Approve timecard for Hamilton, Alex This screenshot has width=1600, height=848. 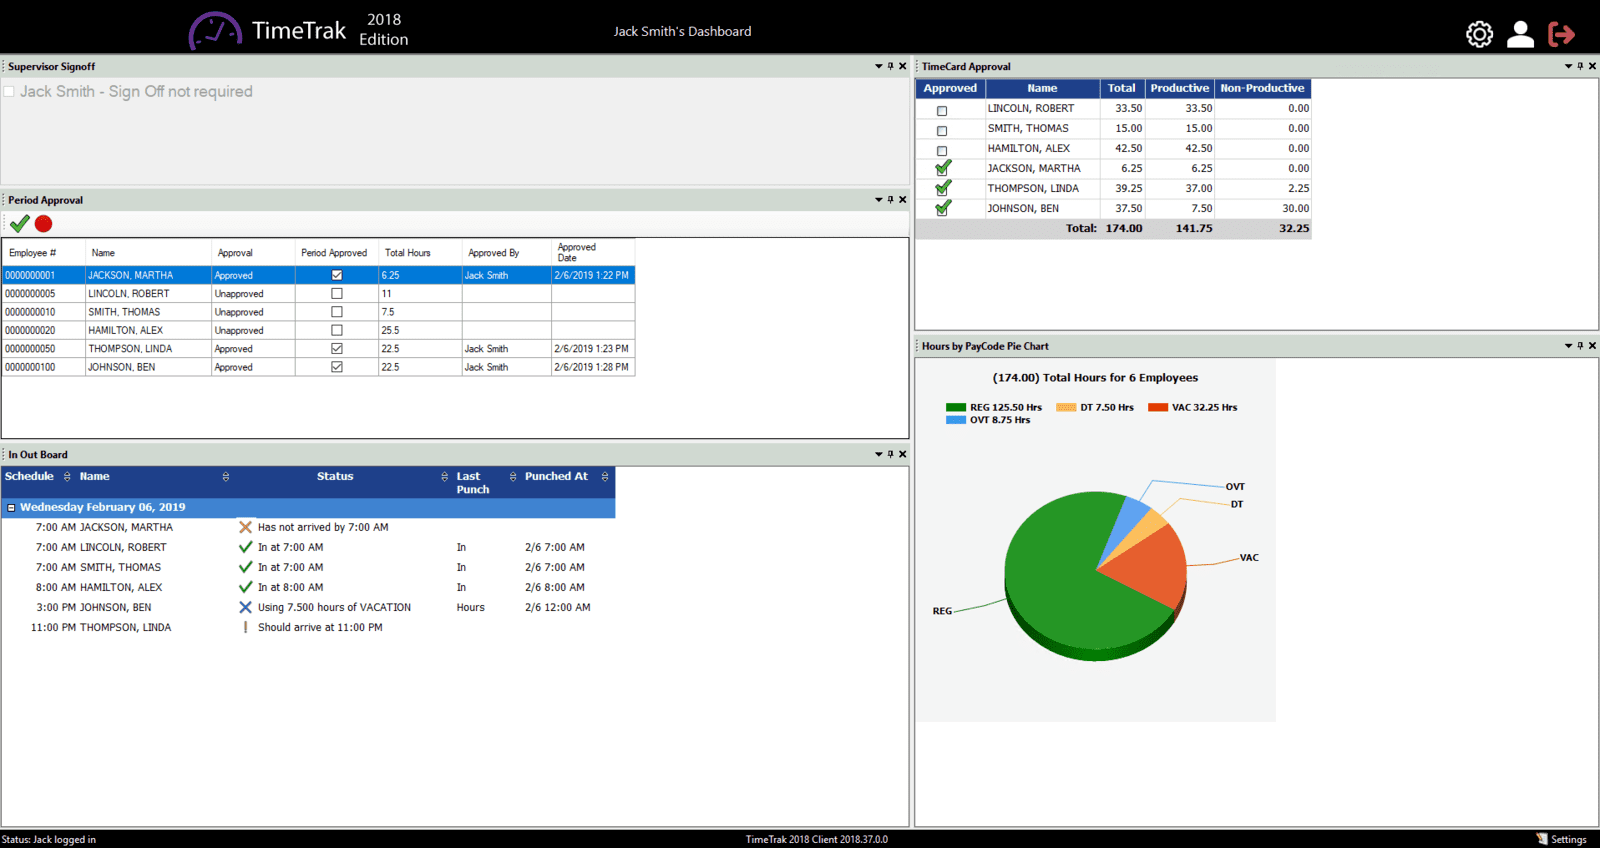(942, 151)
